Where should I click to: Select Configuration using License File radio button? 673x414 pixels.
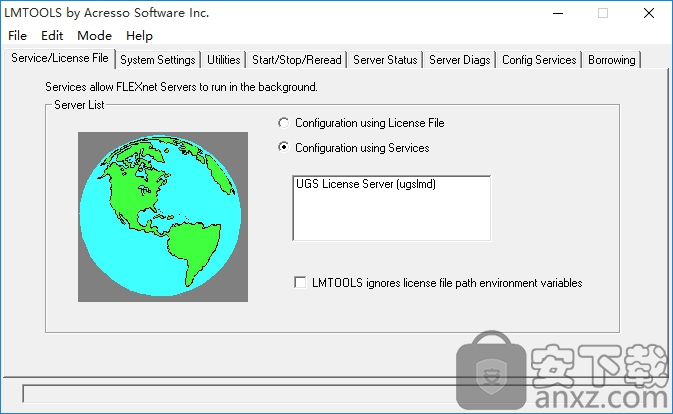(x=283, y=123)
